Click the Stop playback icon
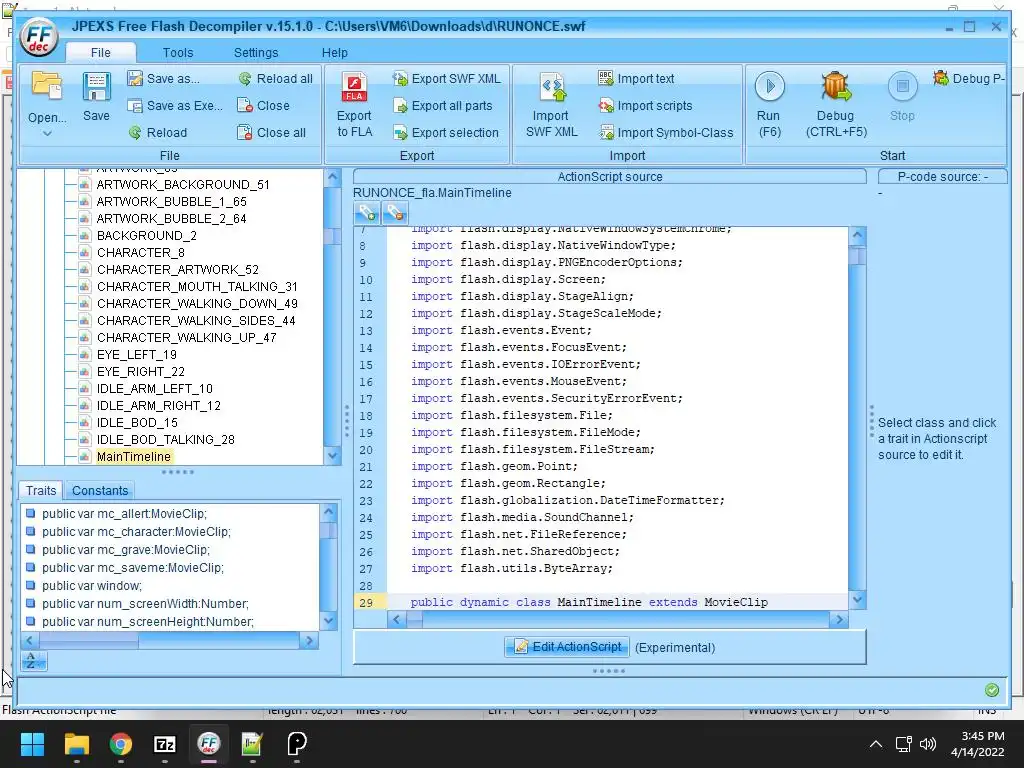 coord(903,86)
